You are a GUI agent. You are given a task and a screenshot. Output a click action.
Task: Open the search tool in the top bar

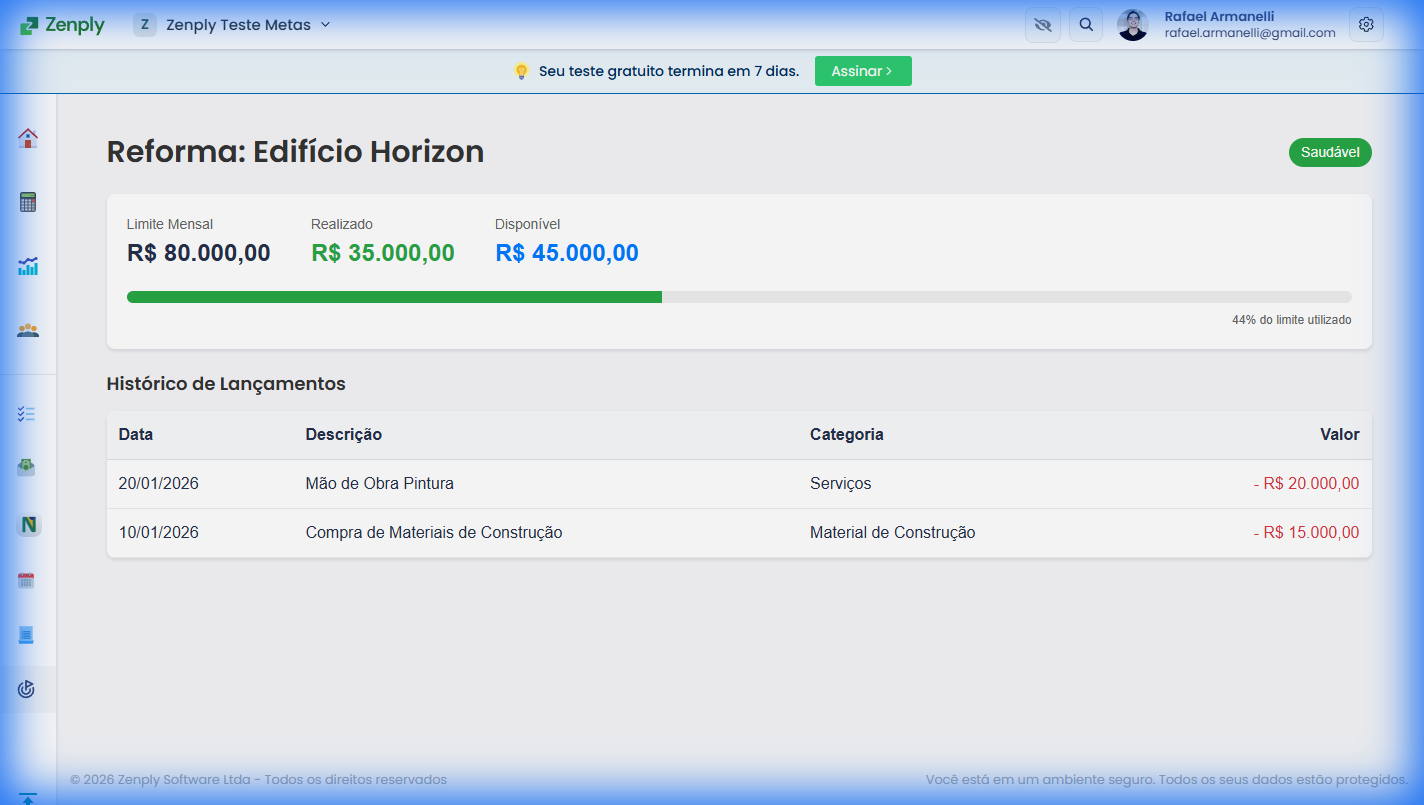(1086, 24)
